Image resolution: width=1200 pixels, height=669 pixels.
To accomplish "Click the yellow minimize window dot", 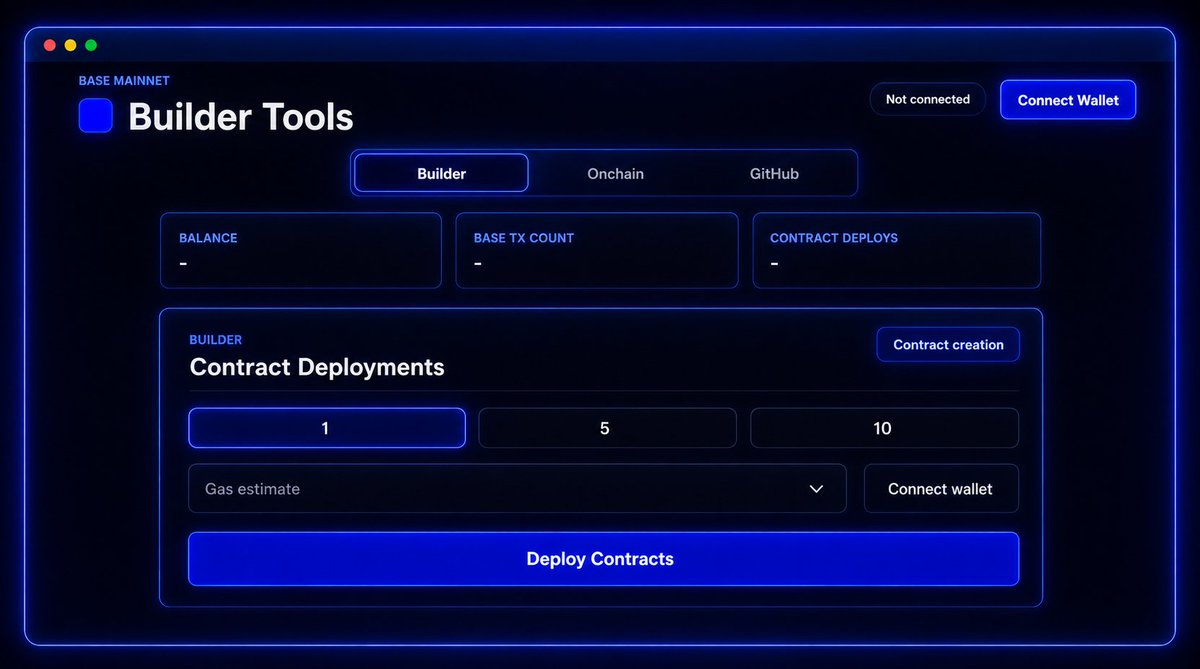I will [70, 45].
